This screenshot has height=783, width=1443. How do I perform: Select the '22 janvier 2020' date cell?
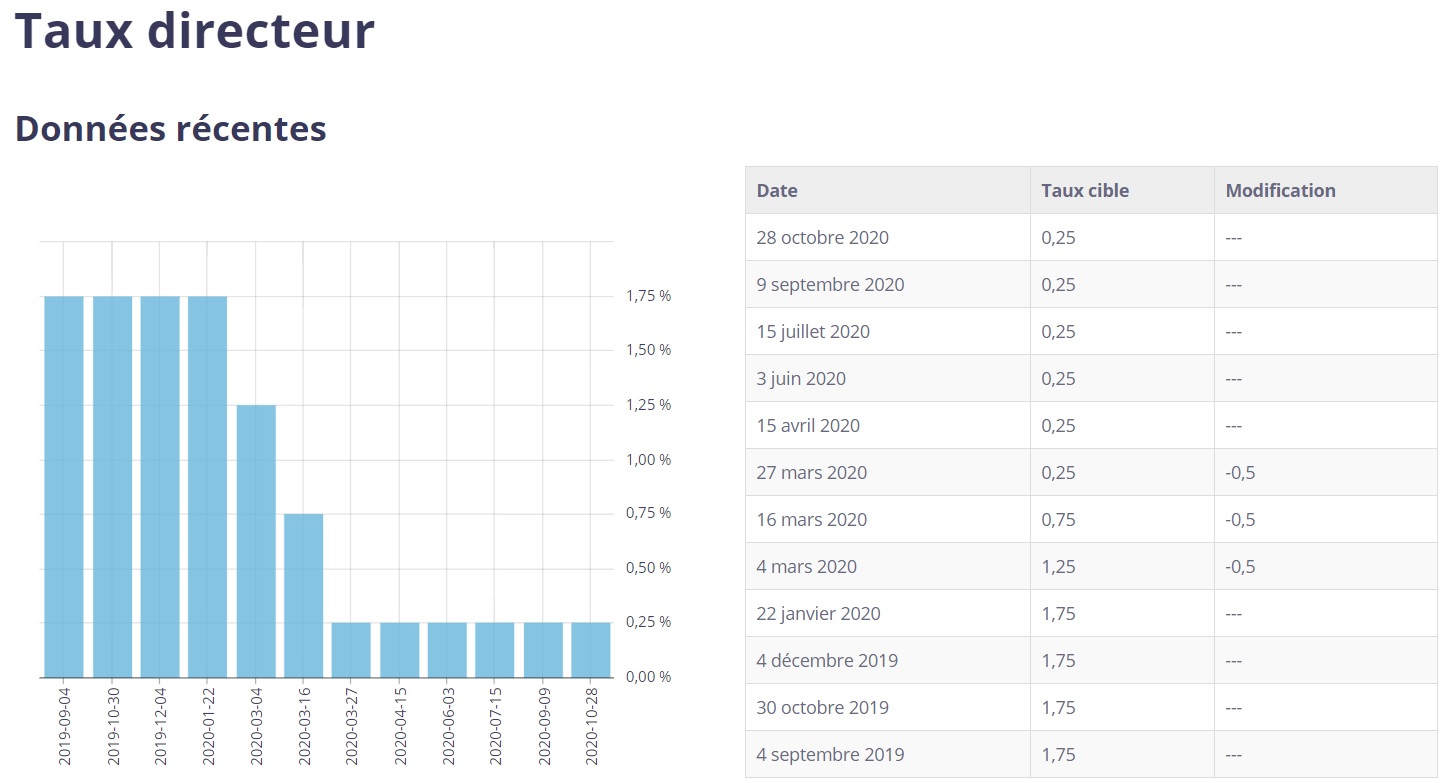click(x=888, y=614)
